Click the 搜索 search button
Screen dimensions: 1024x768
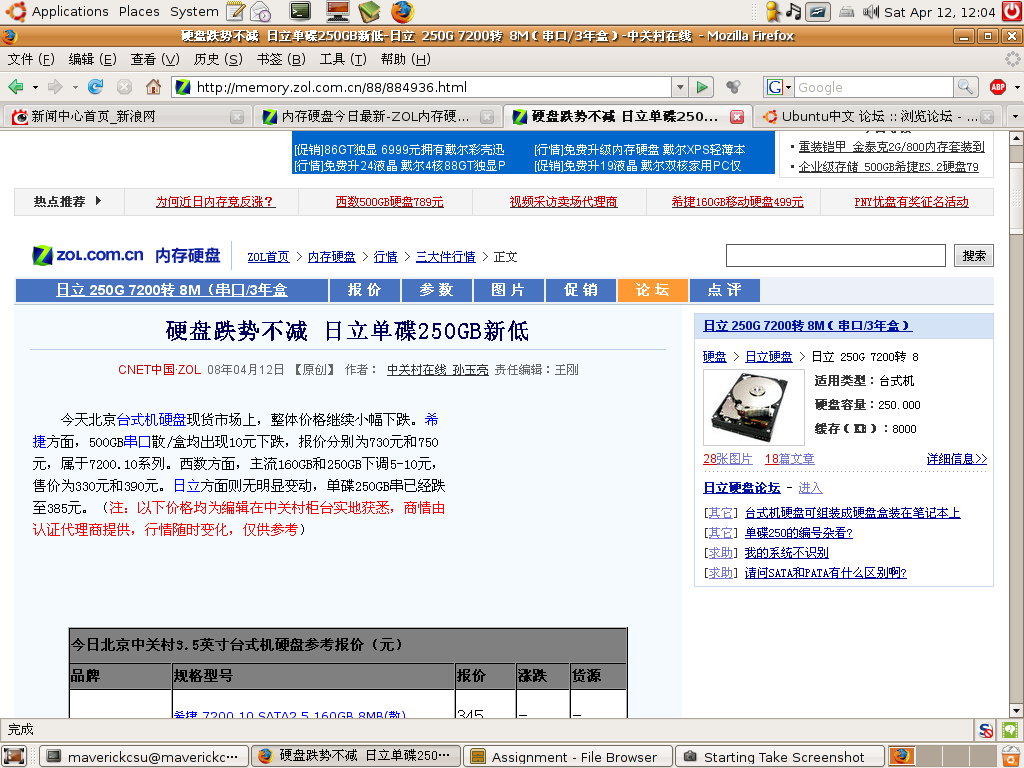pyautogui.click(x=974, y=255)
